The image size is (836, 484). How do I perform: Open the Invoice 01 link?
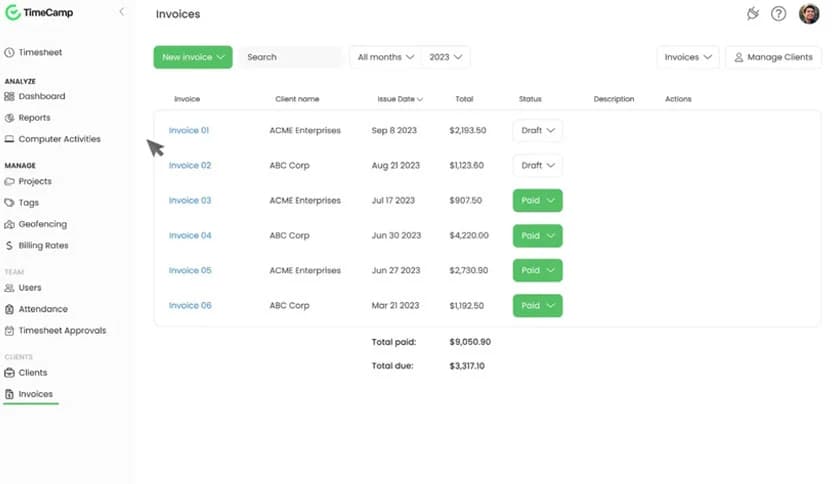coord(189,131)
